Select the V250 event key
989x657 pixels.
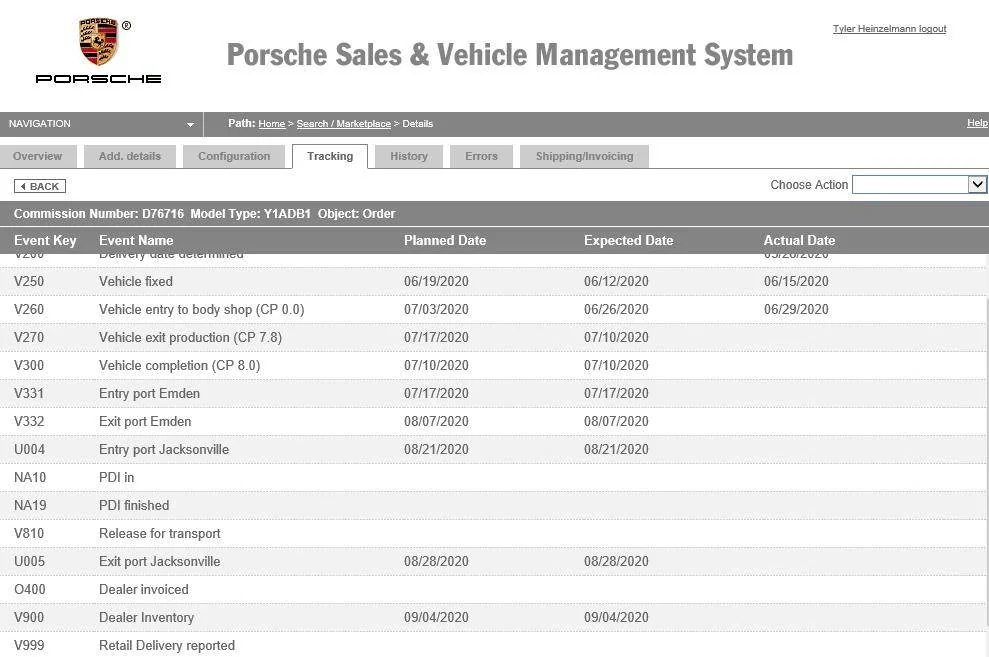29,281
